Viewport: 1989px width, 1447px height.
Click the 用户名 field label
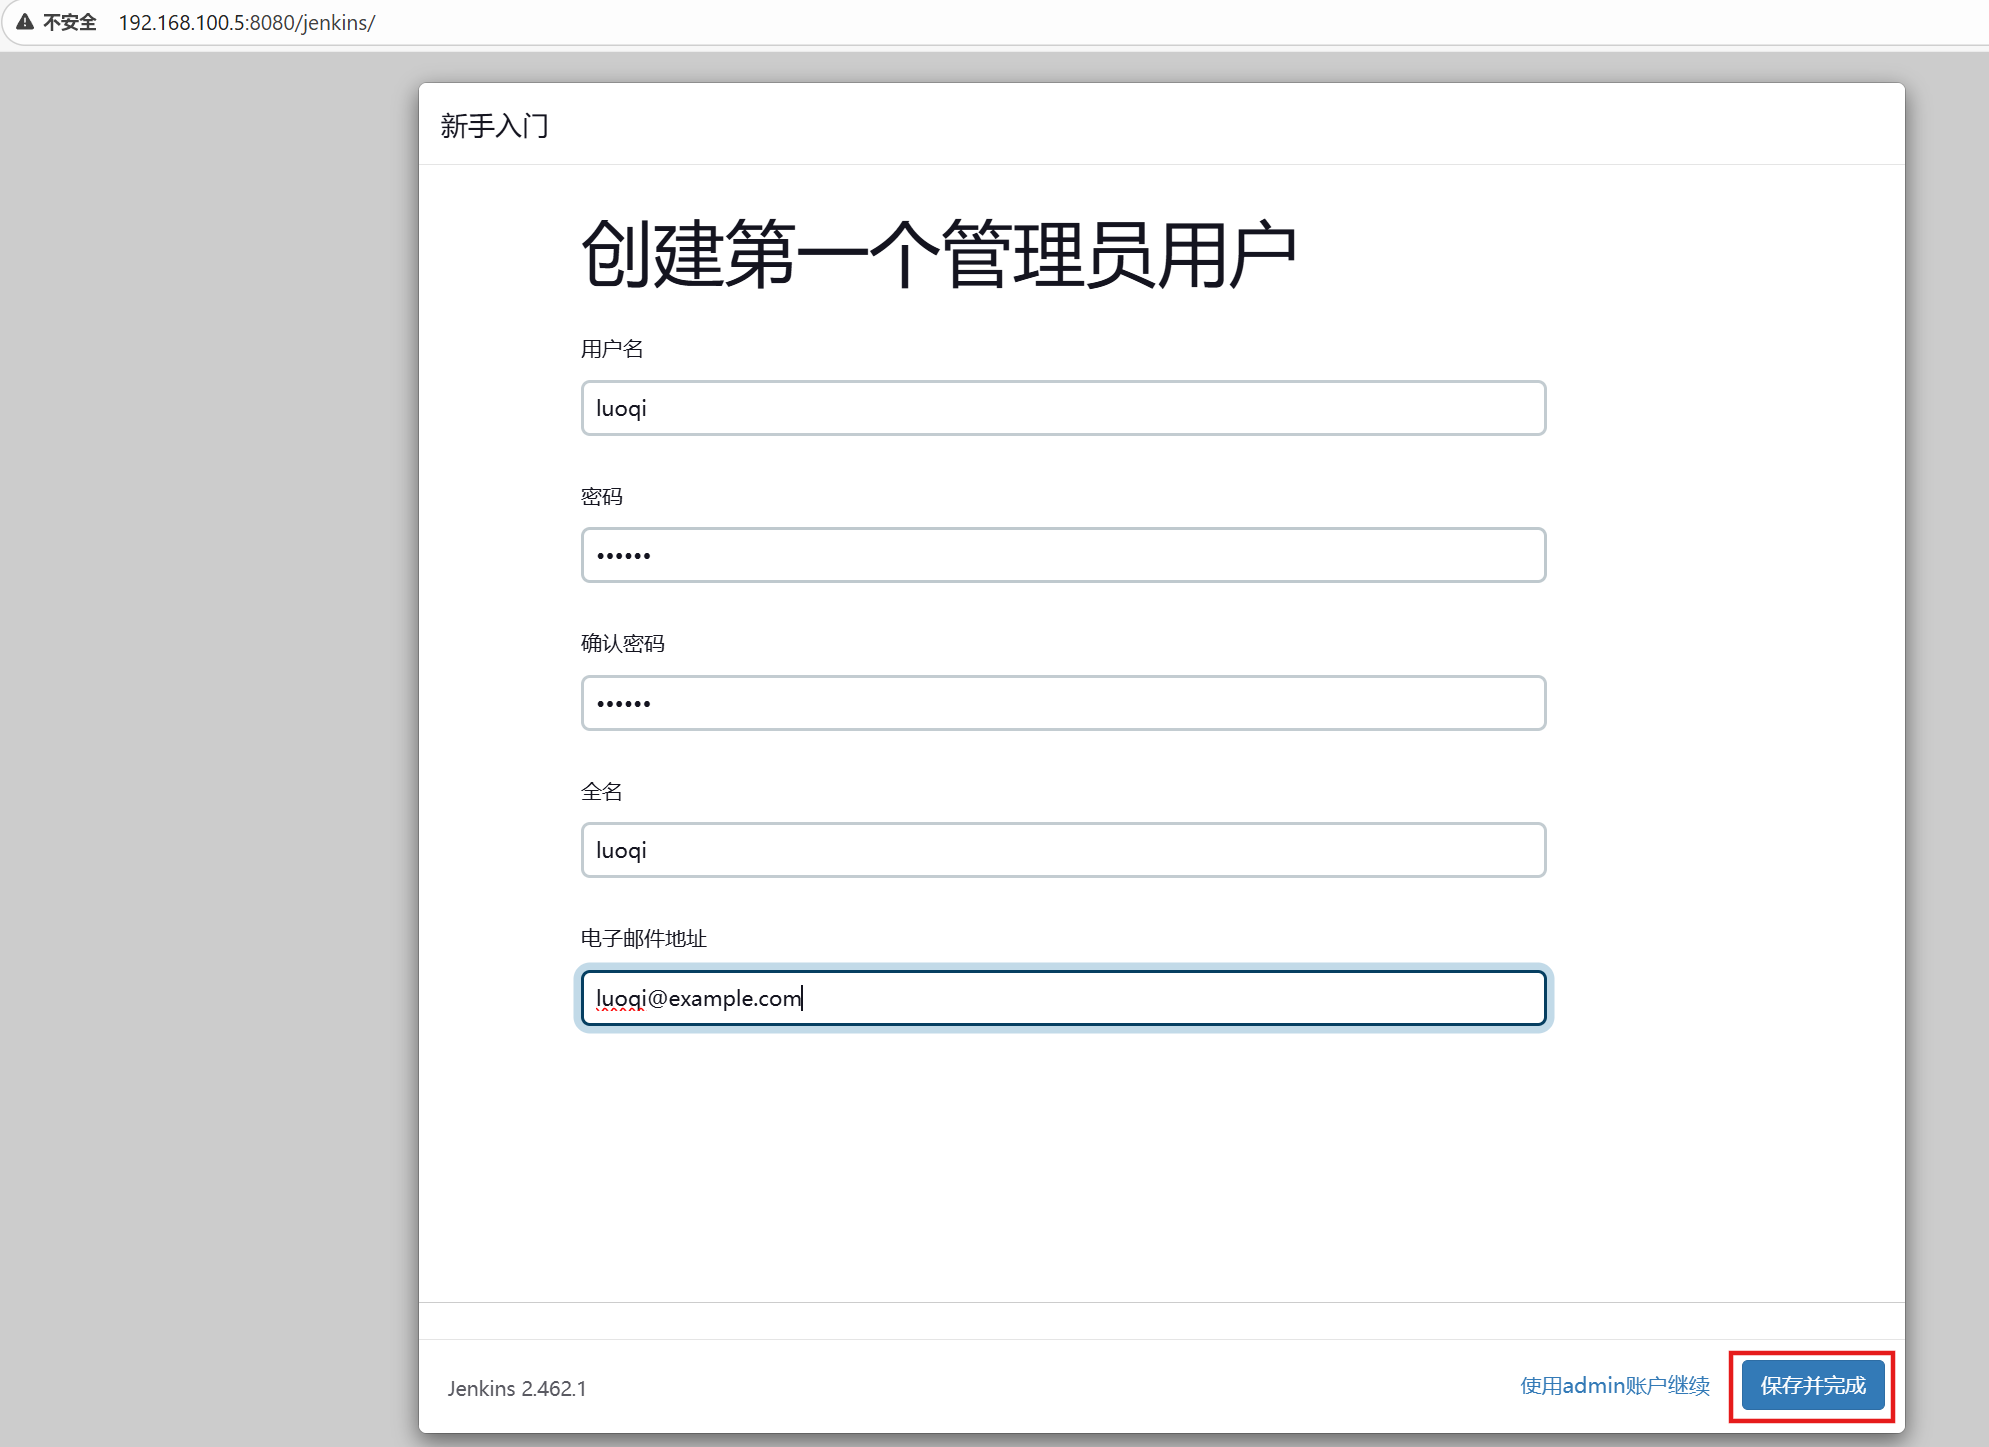pyautogui.click(x=612, y=349)
